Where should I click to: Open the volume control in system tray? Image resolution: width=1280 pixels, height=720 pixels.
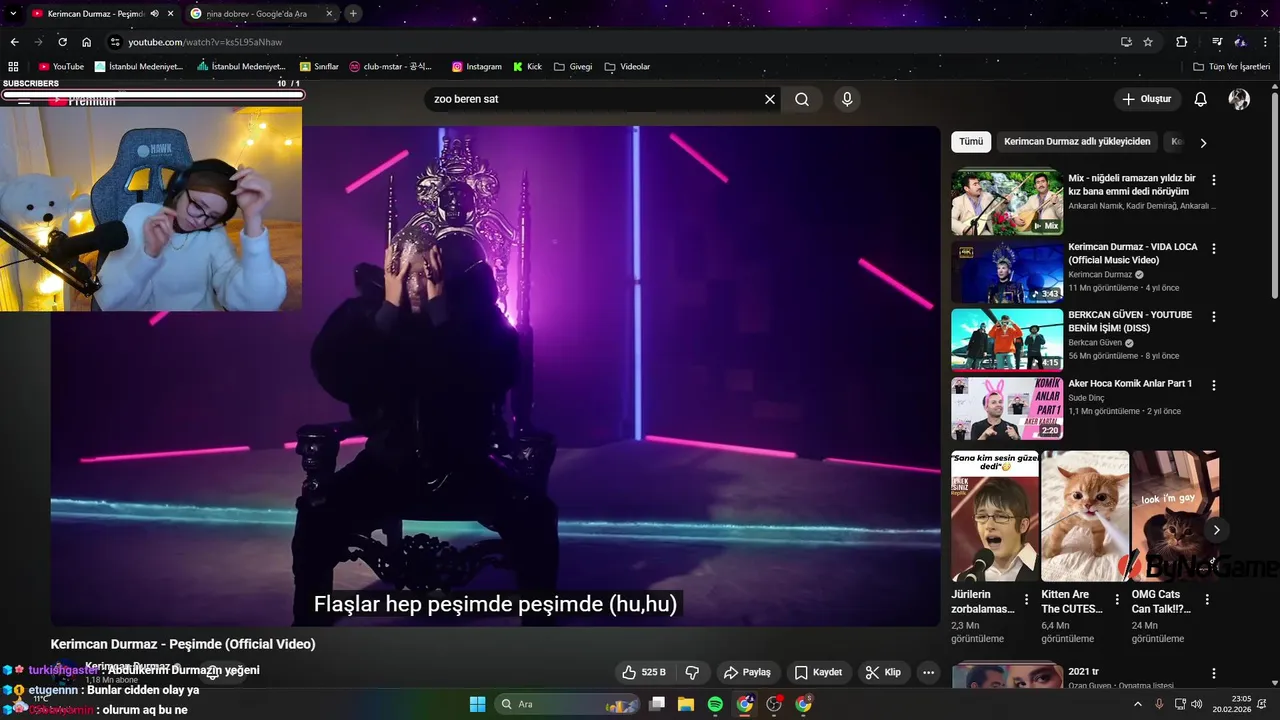pos(1197,704)
